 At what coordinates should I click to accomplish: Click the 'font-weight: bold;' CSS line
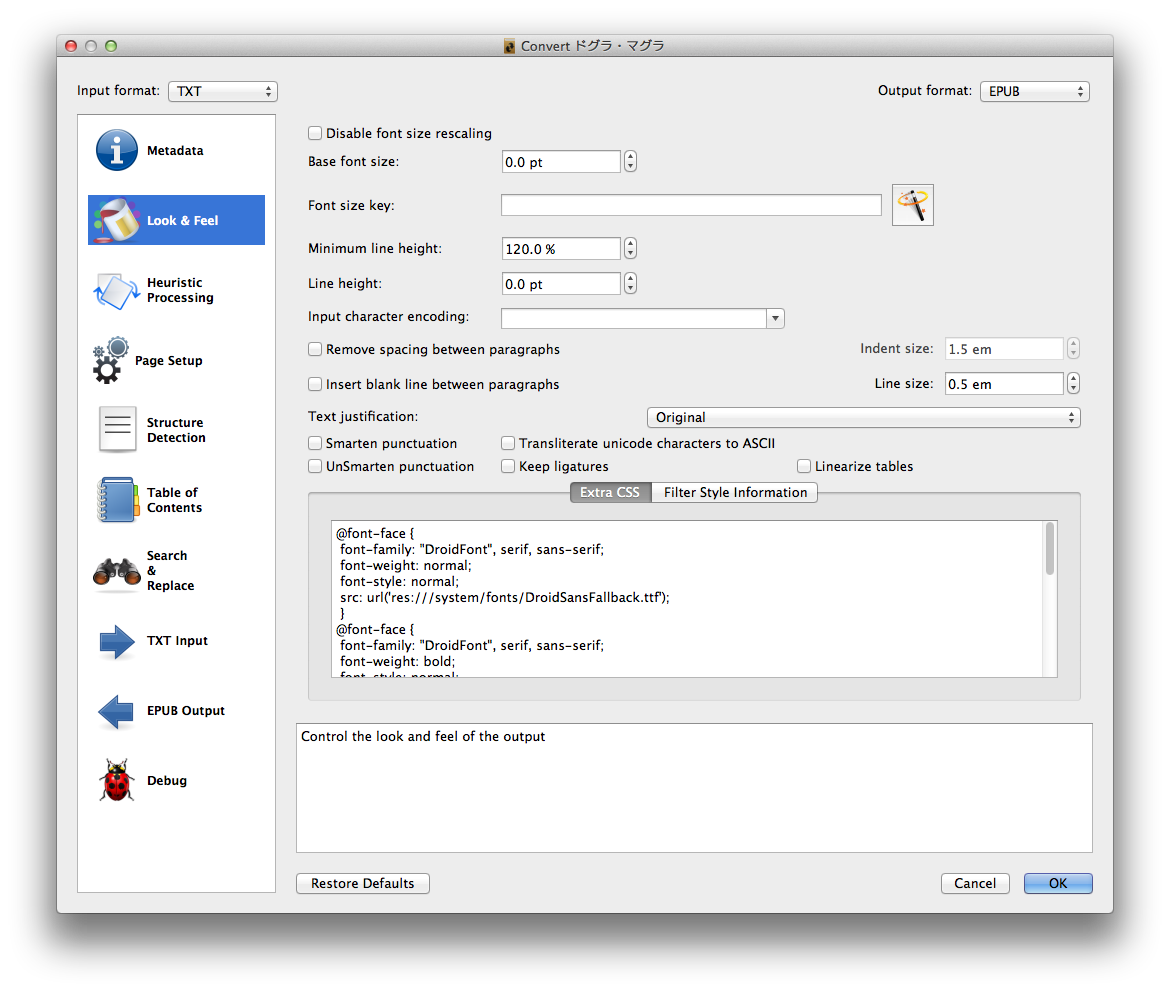click(x=398, y=661)
